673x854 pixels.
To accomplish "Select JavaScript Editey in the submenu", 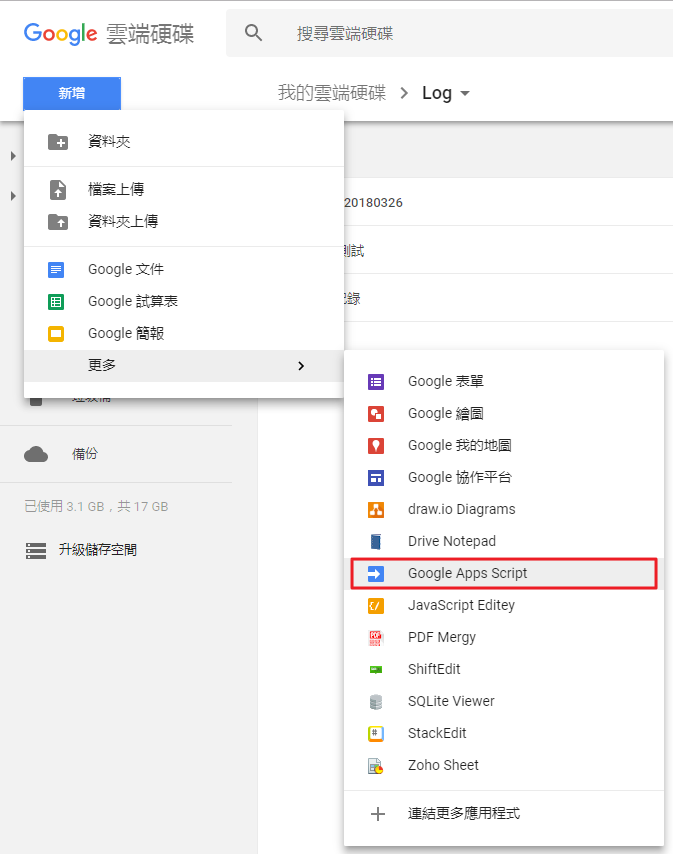I will pyautogui.click(x=504, y=605).
